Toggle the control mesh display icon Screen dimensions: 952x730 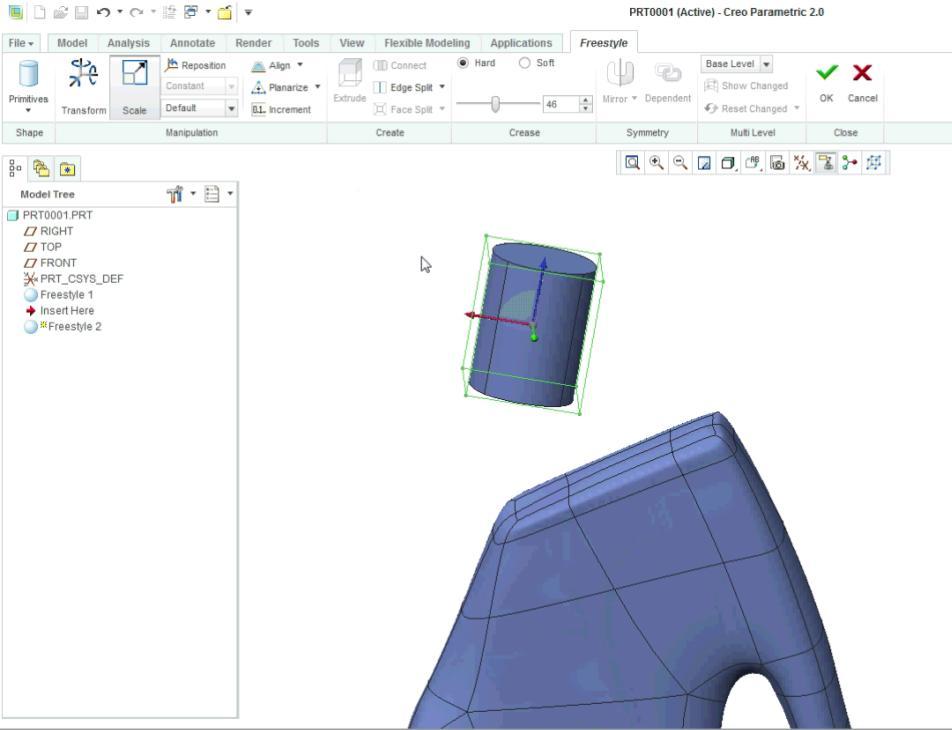click(874, 163)
